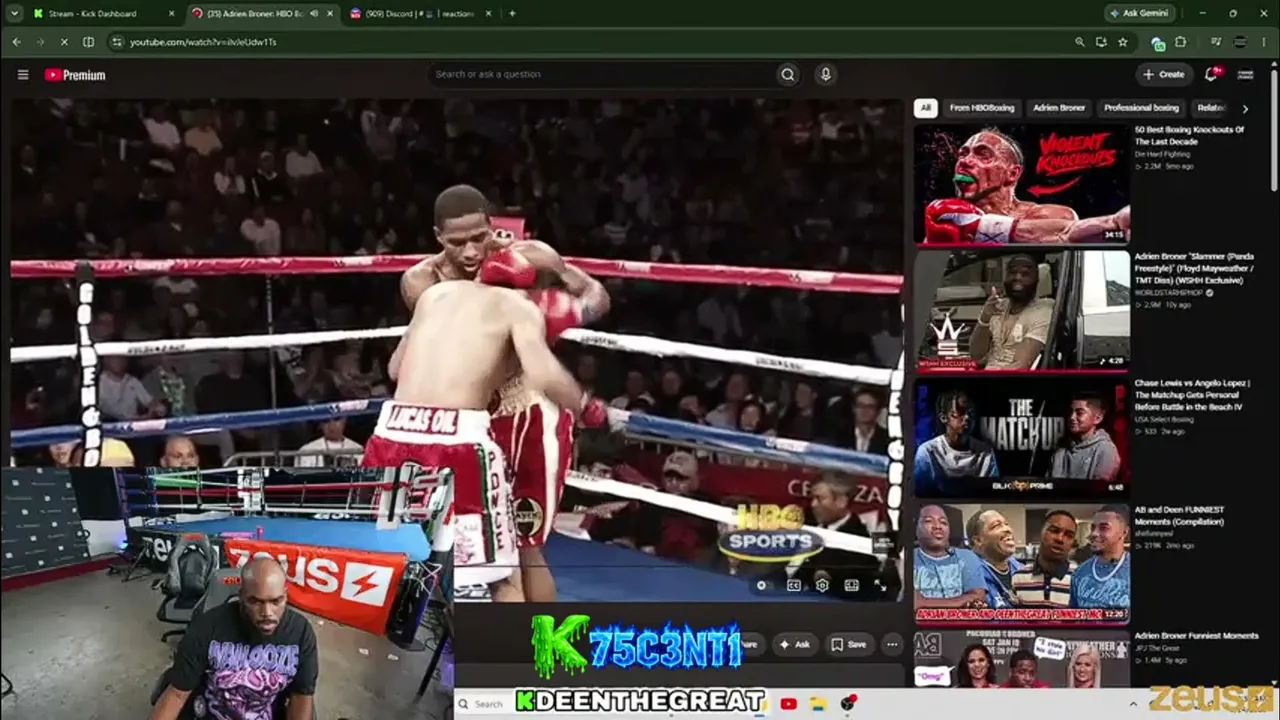The width and height of the screenshot is (1280, 720).
Task: Go to YouTube Premium home logo
Action: point(75,75)
